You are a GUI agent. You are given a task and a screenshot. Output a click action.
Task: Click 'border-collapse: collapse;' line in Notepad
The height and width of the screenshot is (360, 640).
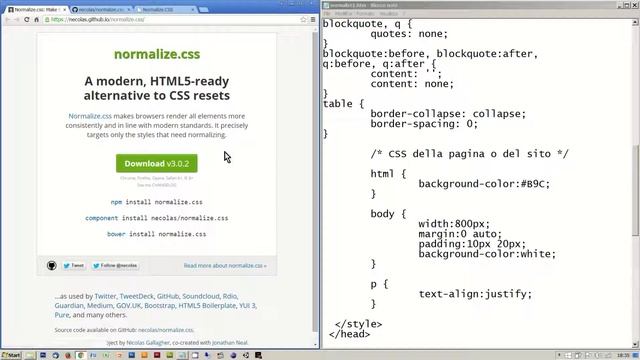[448, 113]
